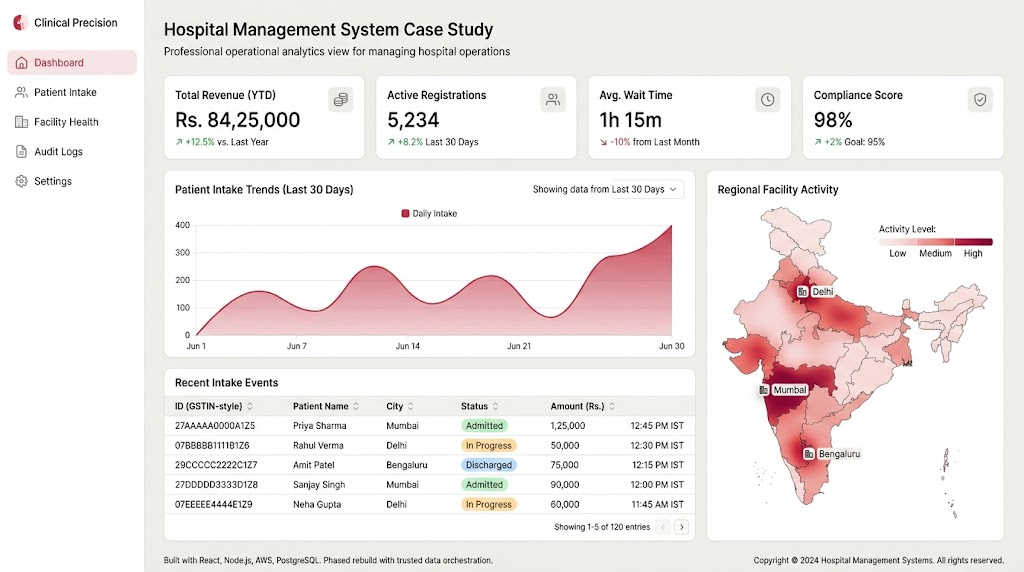Click the Rs. 84,25,000 revenue value
This screenshot has width=1024, height=572.
click(x=238, y=120)
